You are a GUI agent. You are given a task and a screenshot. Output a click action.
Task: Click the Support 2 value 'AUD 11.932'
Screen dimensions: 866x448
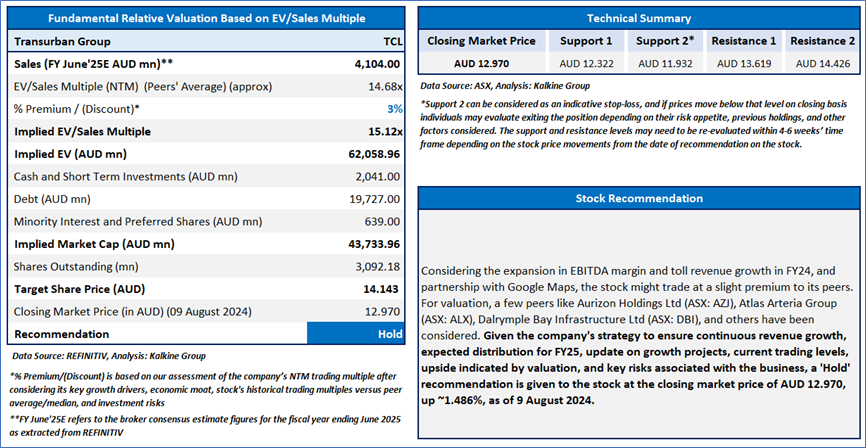(665, 64)
